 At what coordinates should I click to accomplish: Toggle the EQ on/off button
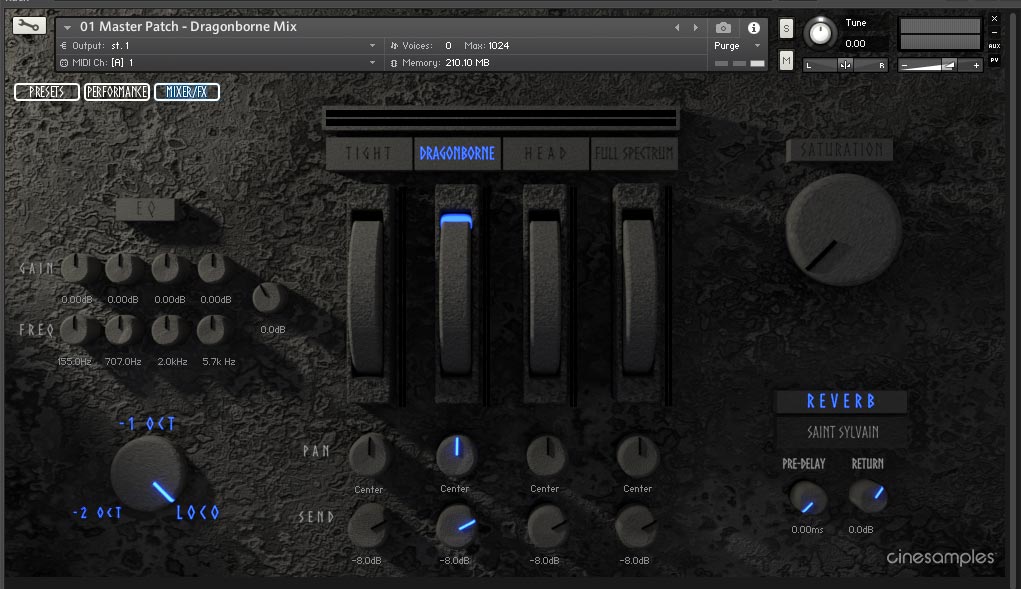pos(145,210)
